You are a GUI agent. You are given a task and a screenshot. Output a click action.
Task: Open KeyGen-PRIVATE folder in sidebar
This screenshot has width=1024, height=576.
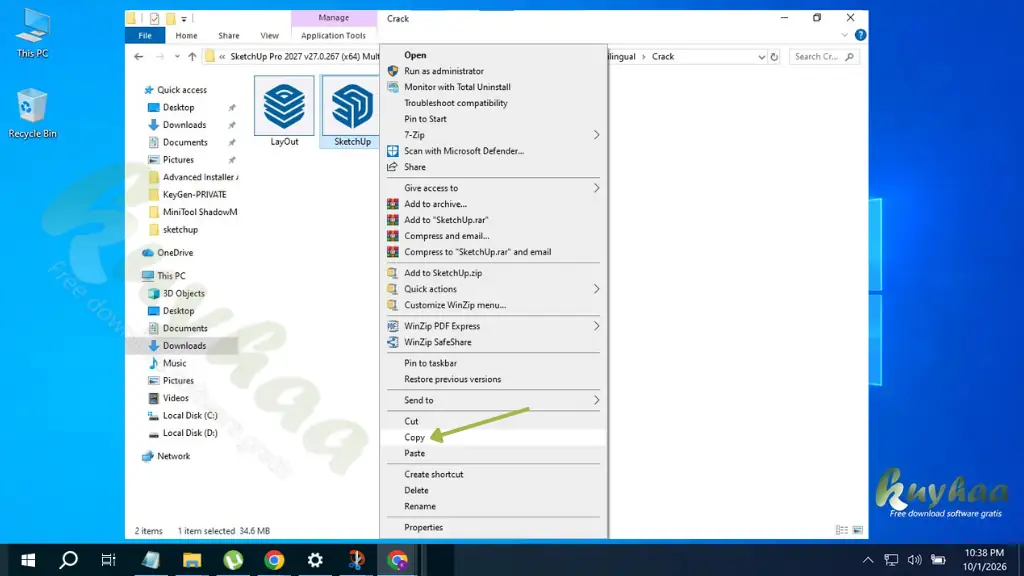tap(195, 195)
